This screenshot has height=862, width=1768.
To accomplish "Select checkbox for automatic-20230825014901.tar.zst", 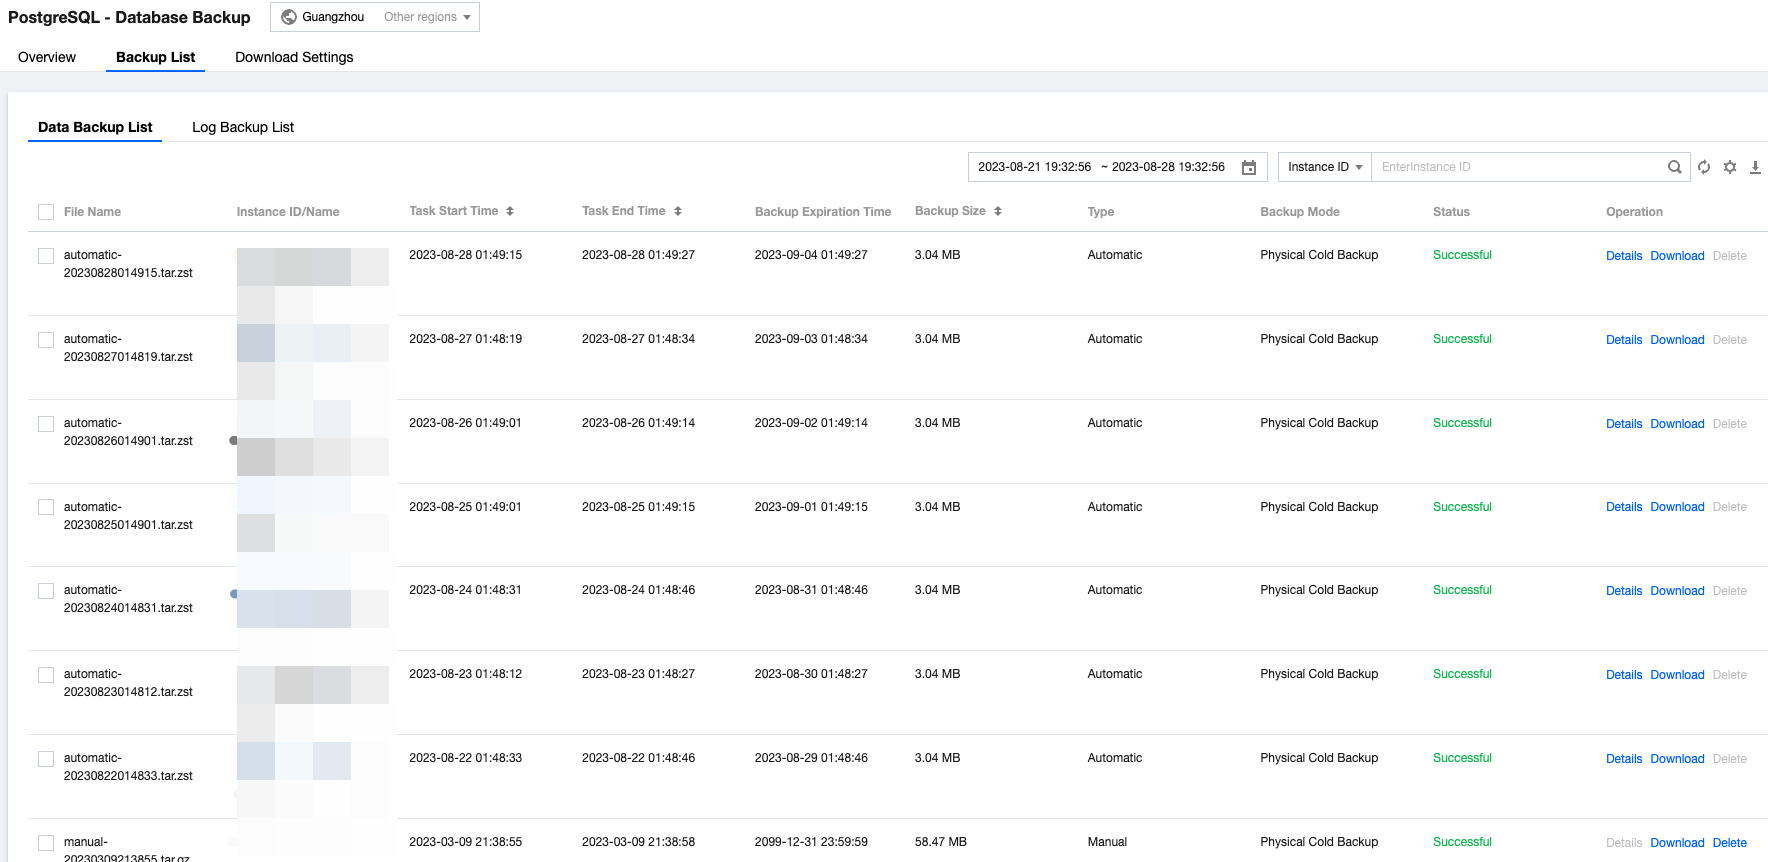I will coord(46,508).
